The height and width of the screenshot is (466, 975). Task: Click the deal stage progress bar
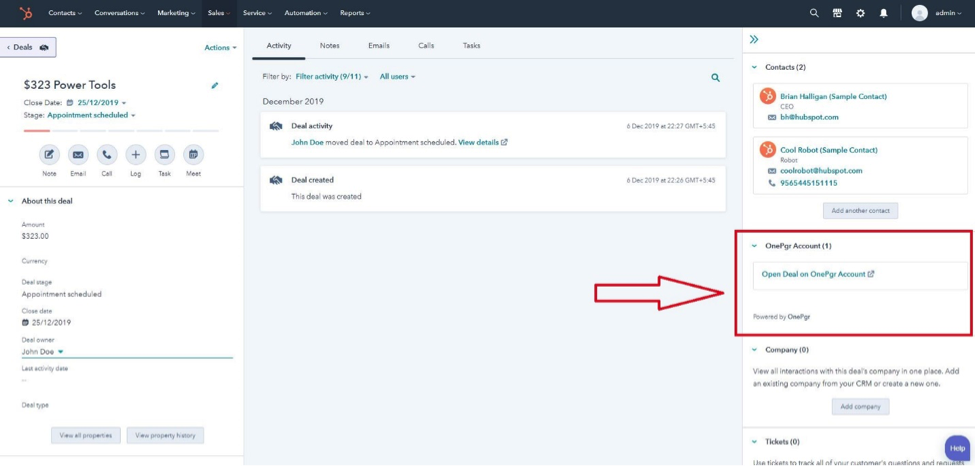[121, 131]
